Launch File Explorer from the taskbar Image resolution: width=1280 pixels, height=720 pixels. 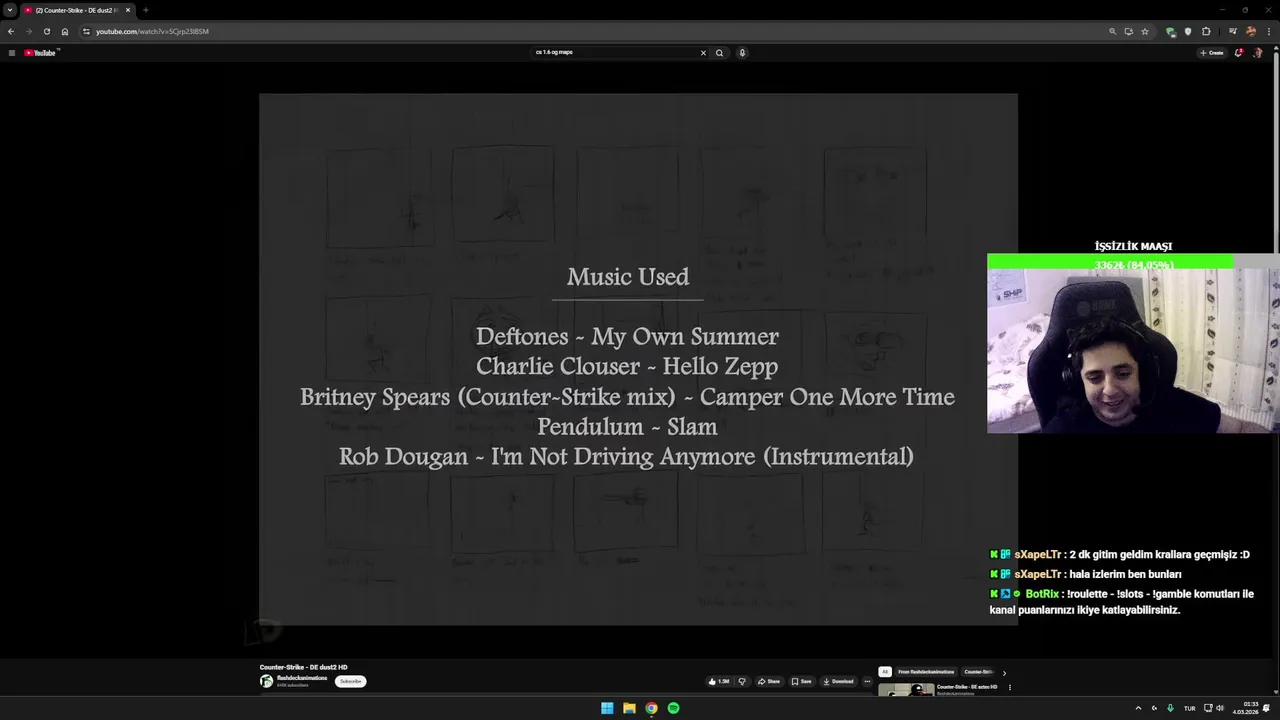pyautogui.click(x=629, y=708)
